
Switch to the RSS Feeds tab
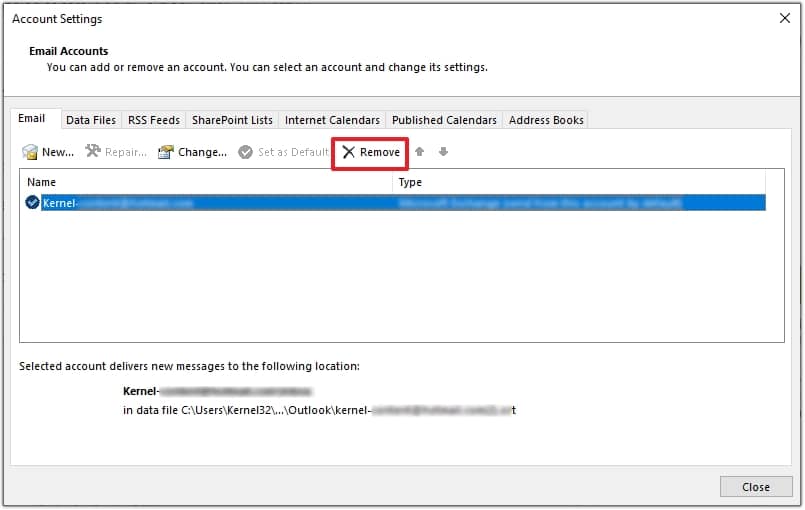tap(154, 120)
